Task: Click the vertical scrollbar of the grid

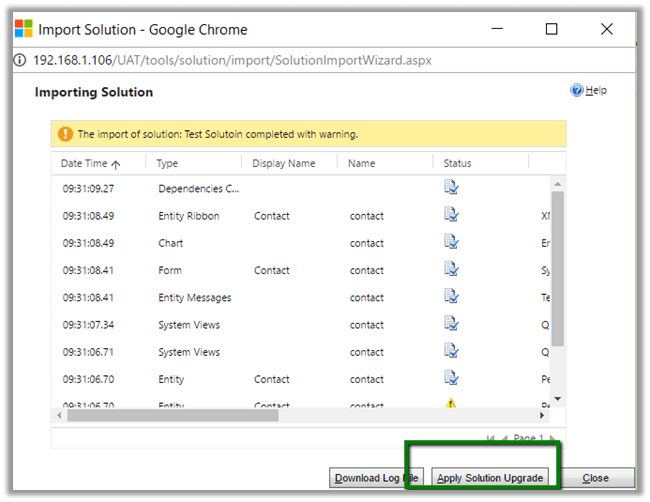Action: (558, 270)
